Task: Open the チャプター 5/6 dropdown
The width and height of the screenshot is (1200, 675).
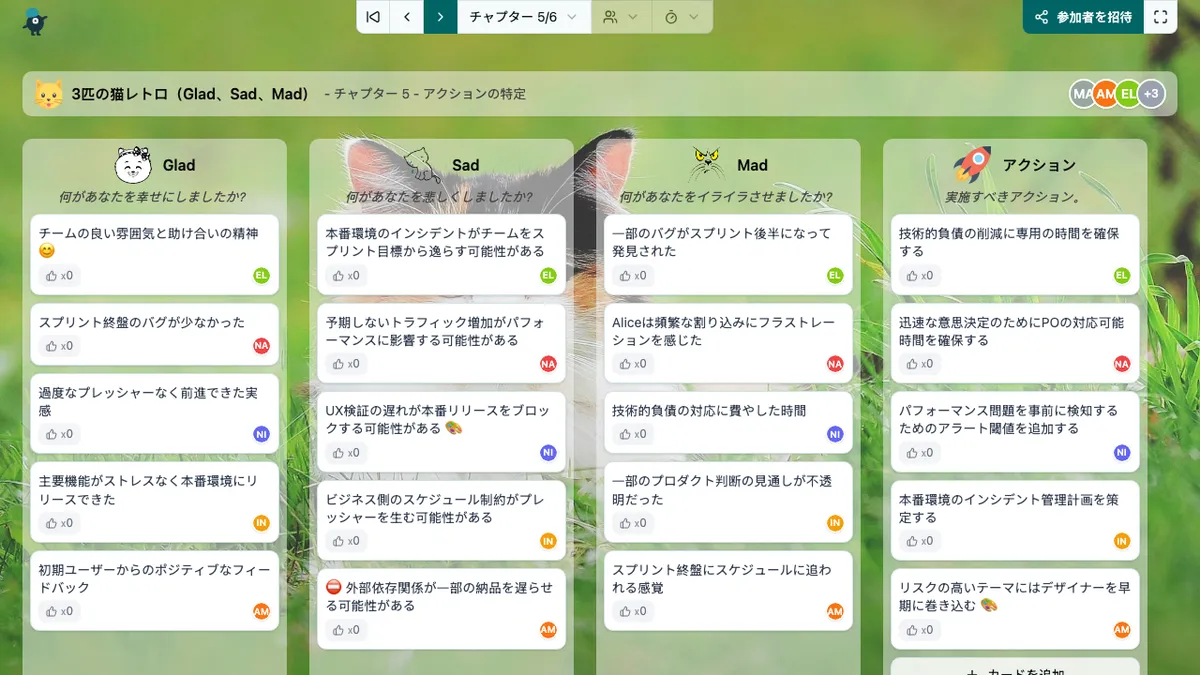Action: (x=523, y=17)
